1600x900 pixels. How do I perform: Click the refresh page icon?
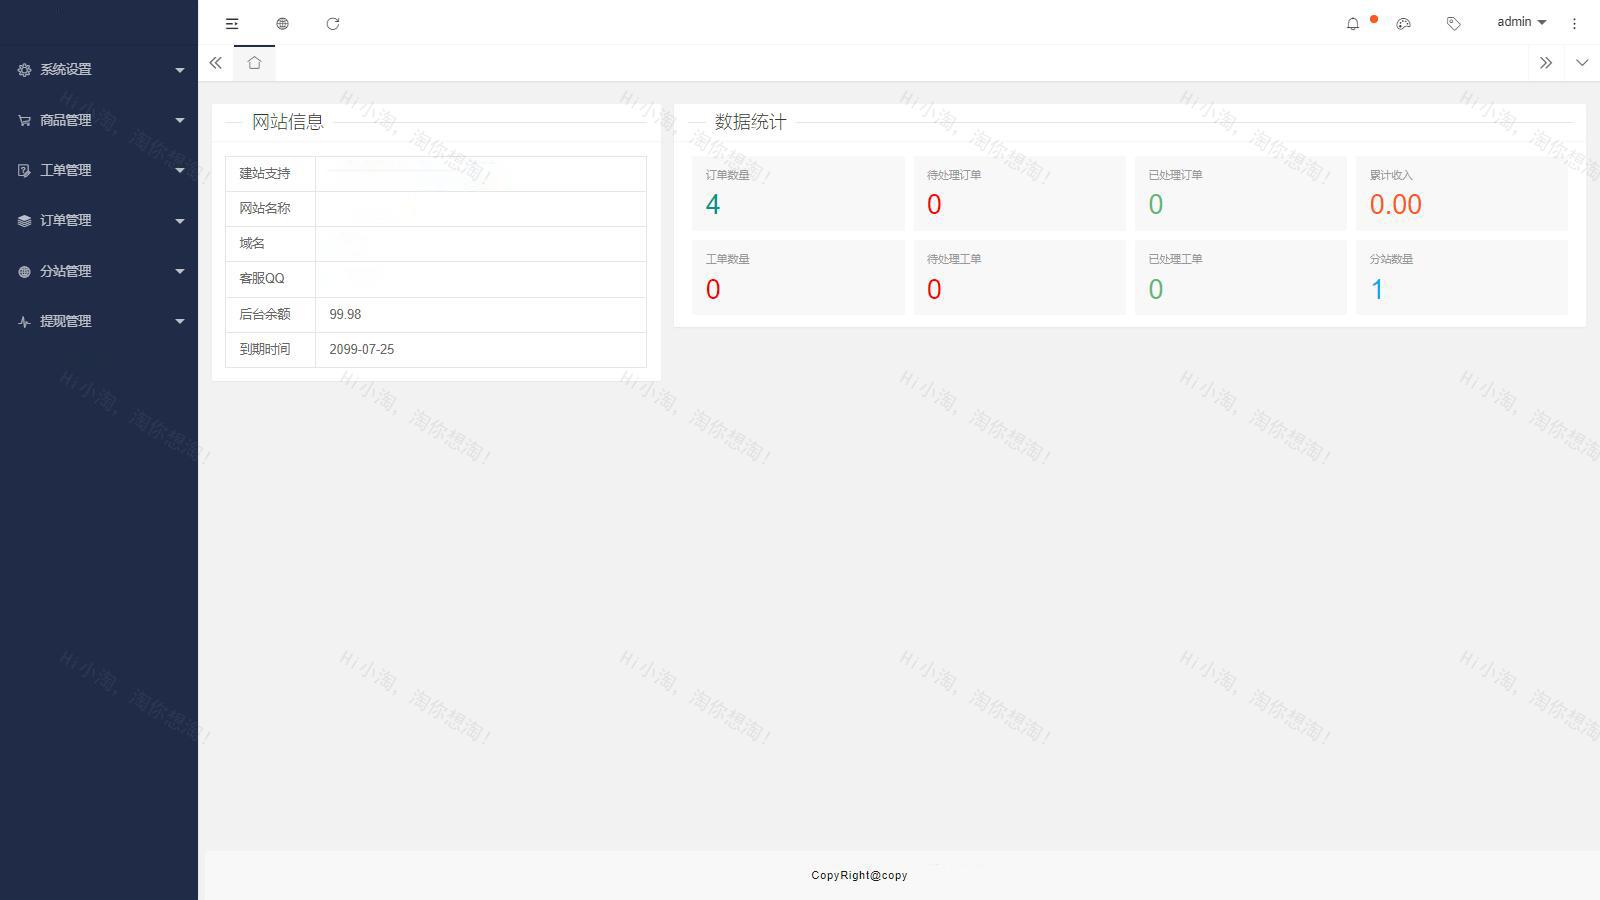[x=333, y=24]
